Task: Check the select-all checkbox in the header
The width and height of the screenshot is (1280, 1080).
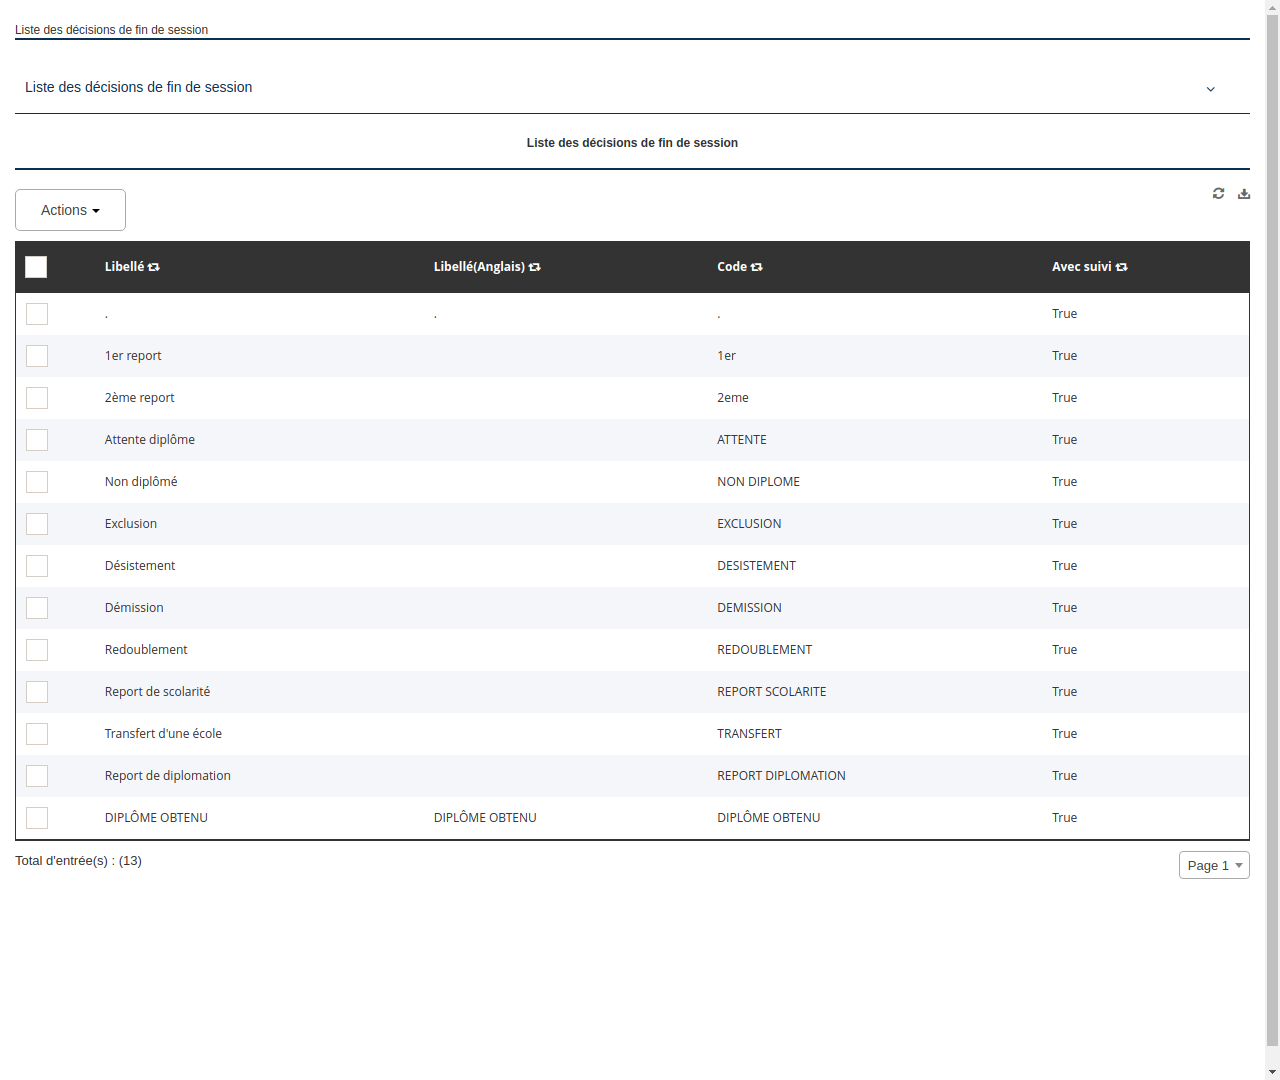Action: [36, 267]
